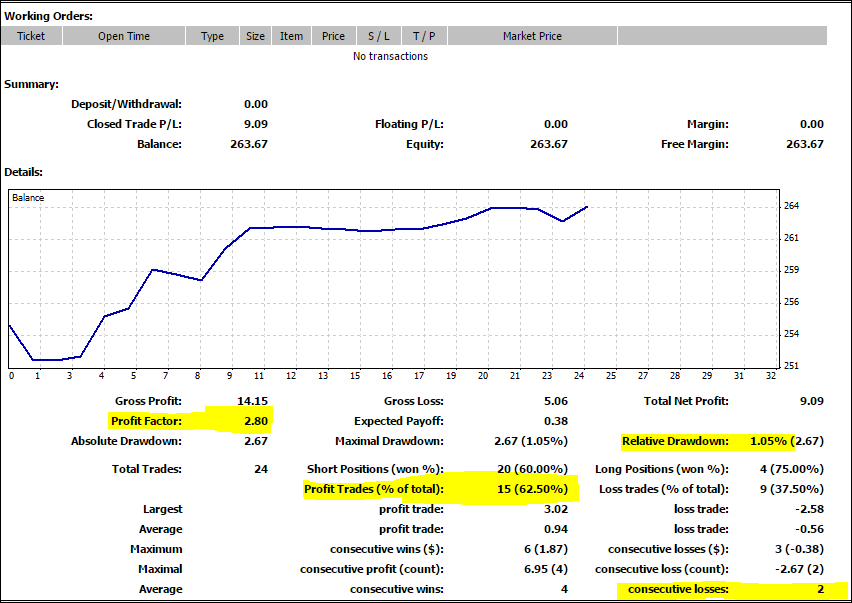Click the highlighted Profit Trades (% of total) label
The height and width of the screenshot is (603, 852).
coord(372,489)
